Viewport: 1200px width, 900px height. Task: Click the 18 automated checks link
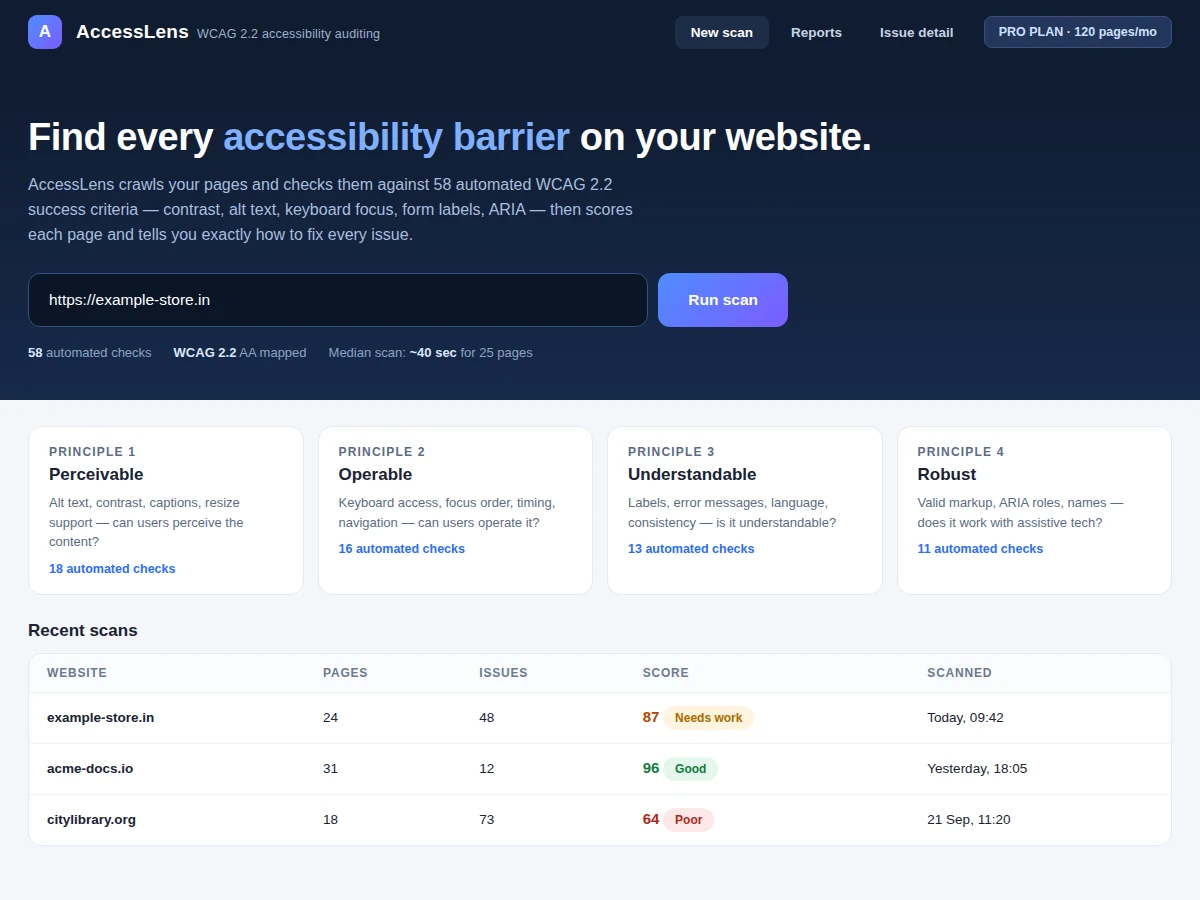coord(112,568)
